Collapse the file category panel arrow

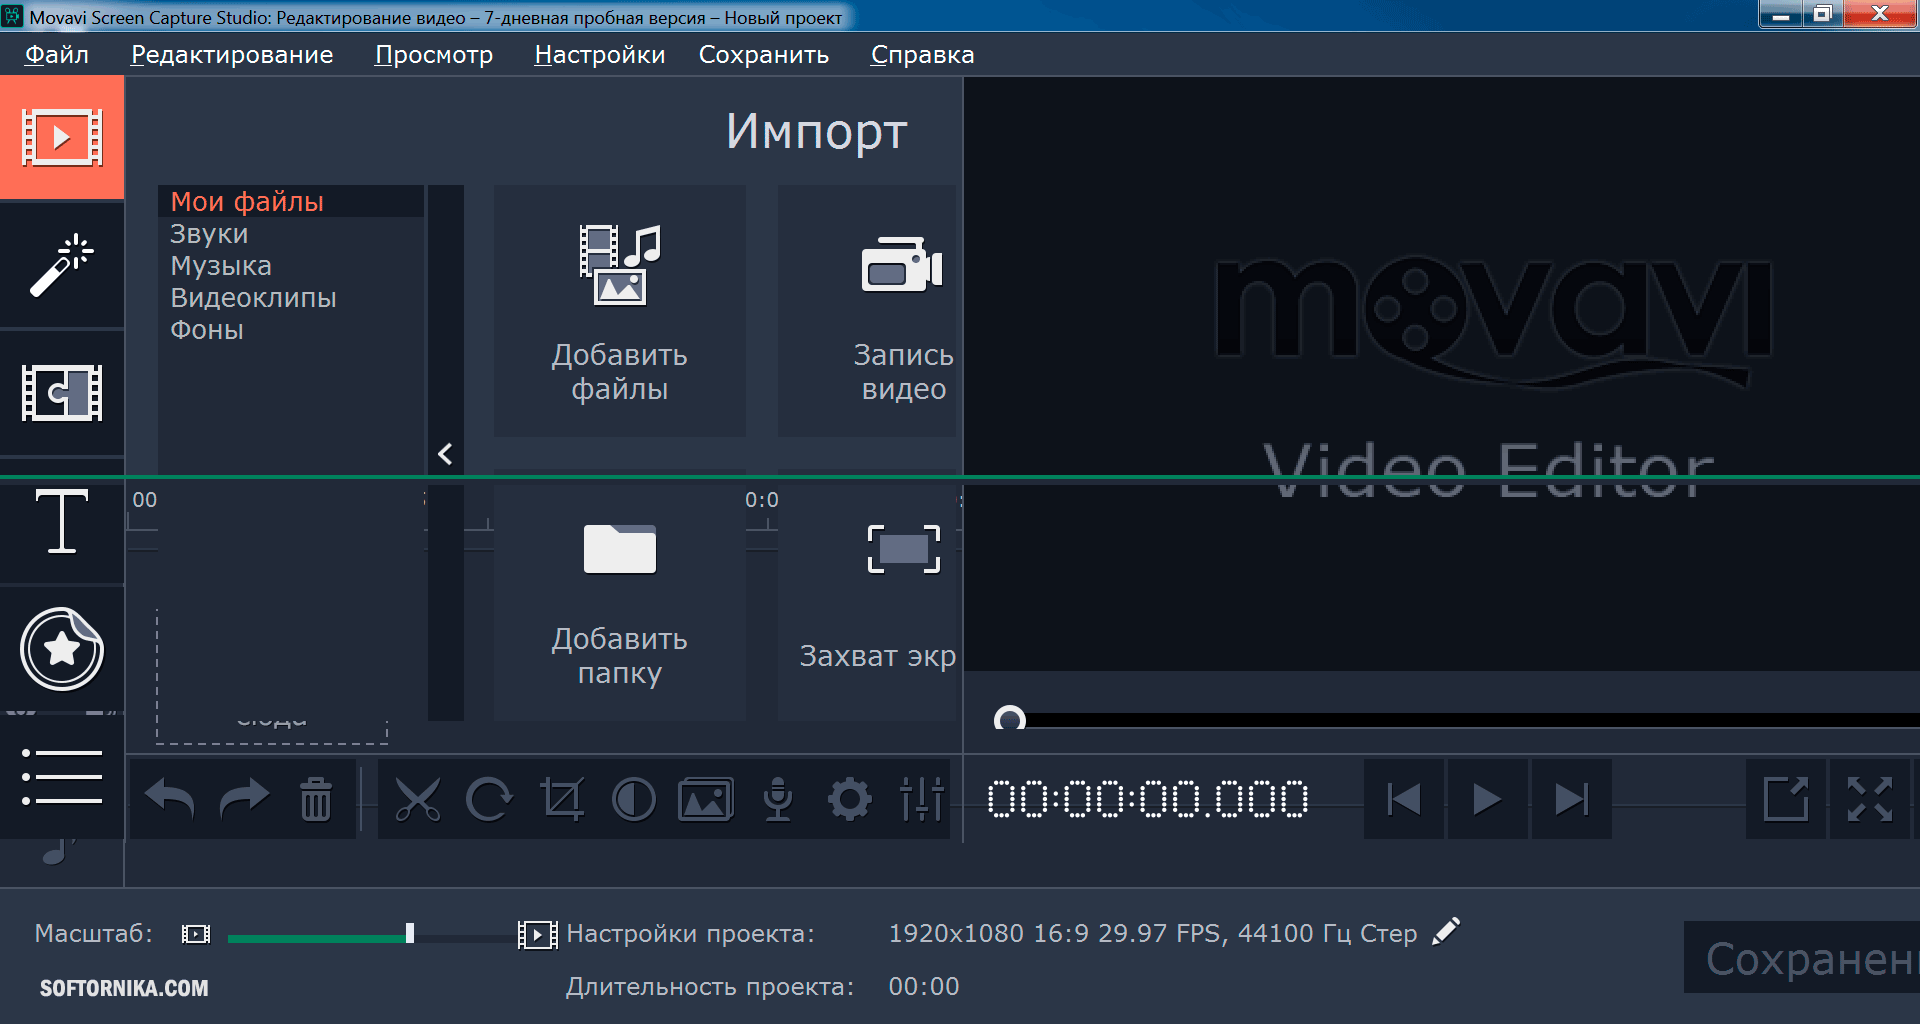446,454
